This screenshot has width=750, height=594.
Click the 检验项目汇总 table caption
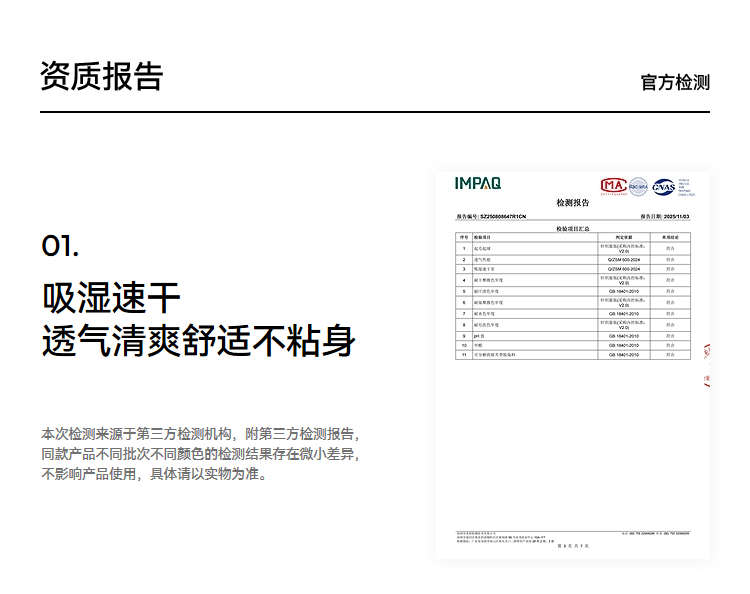pyautogui.click(x=573, y=229)
